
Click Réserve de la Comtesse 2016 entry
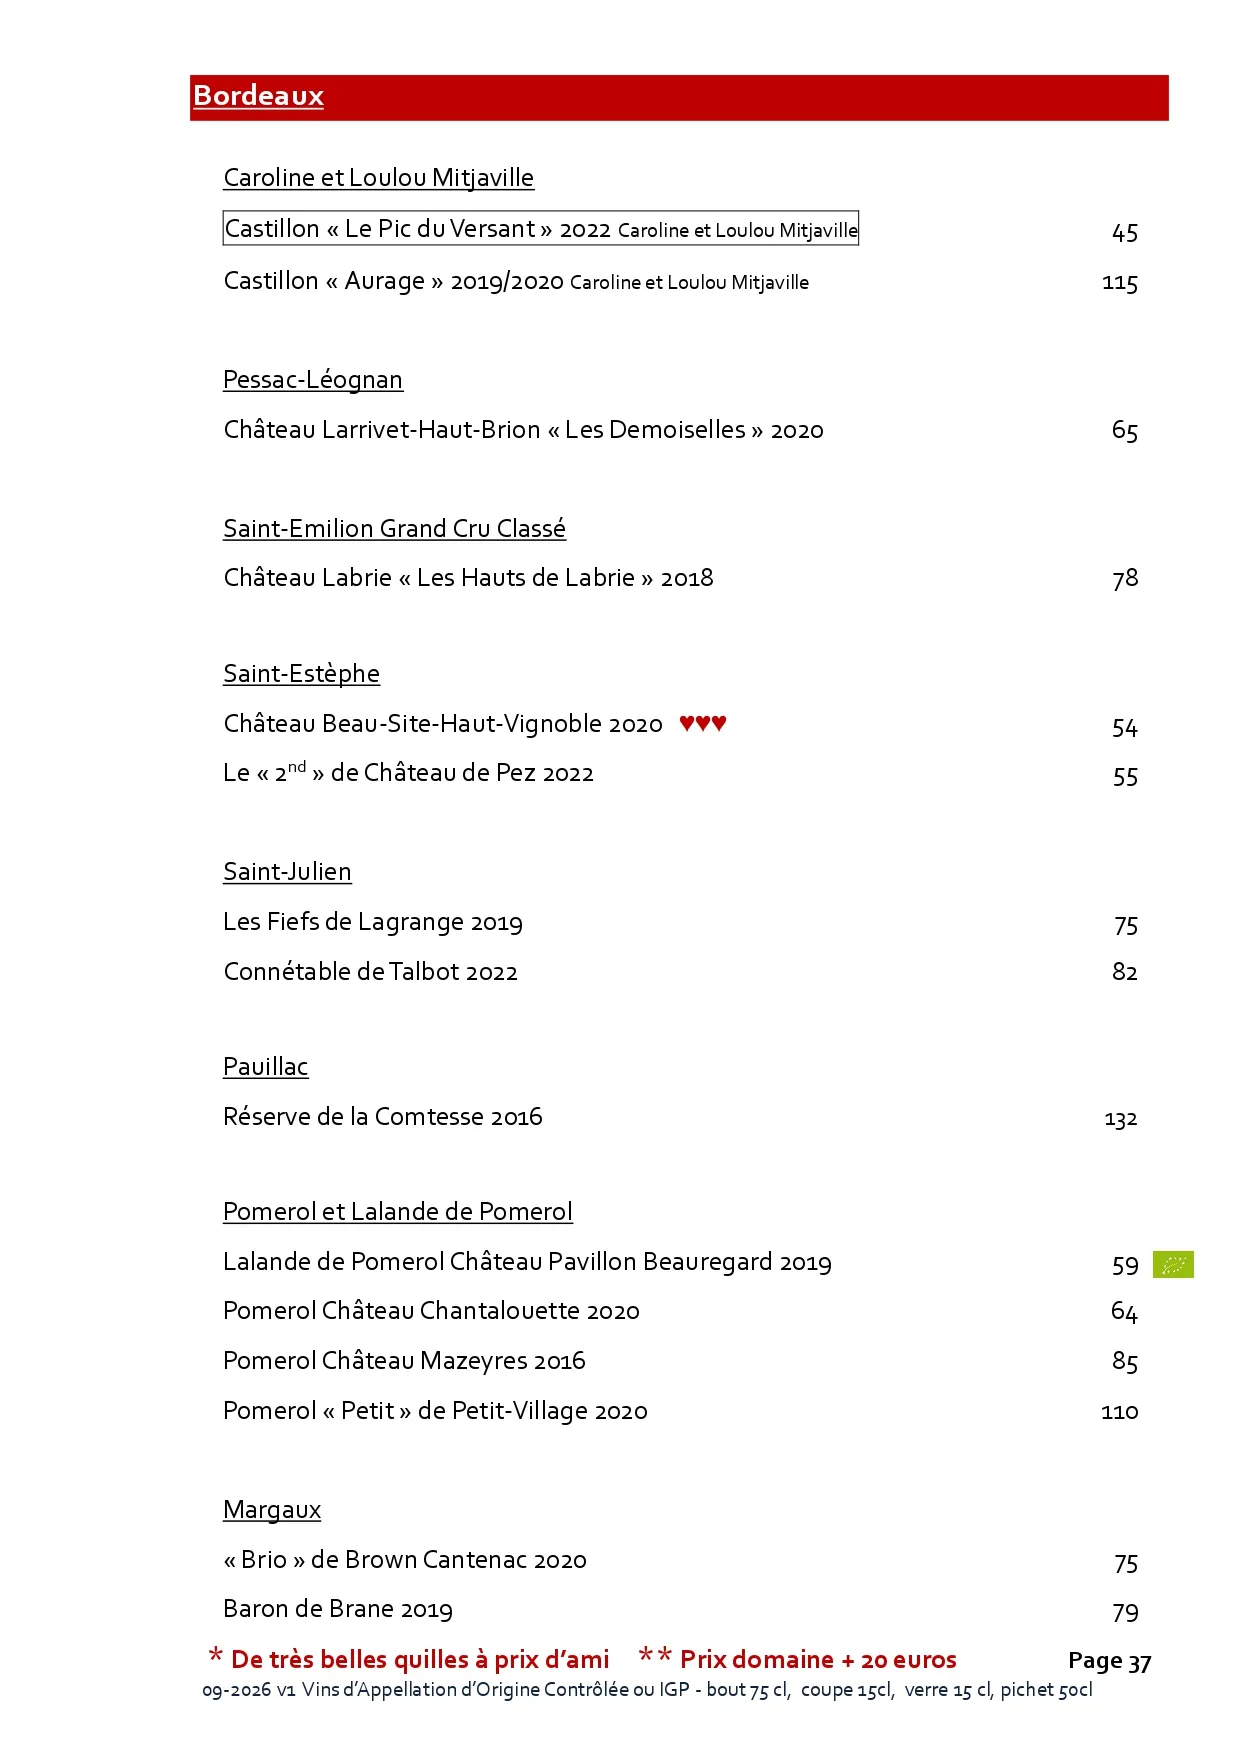coord(383,1117)
